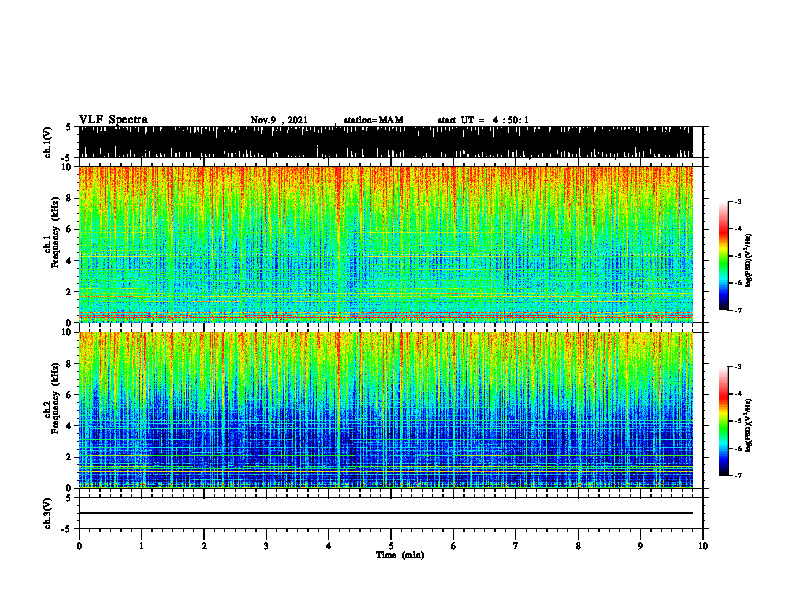Click time axis tick label "5"
792x612 pixels.
(x=391, y=546)
